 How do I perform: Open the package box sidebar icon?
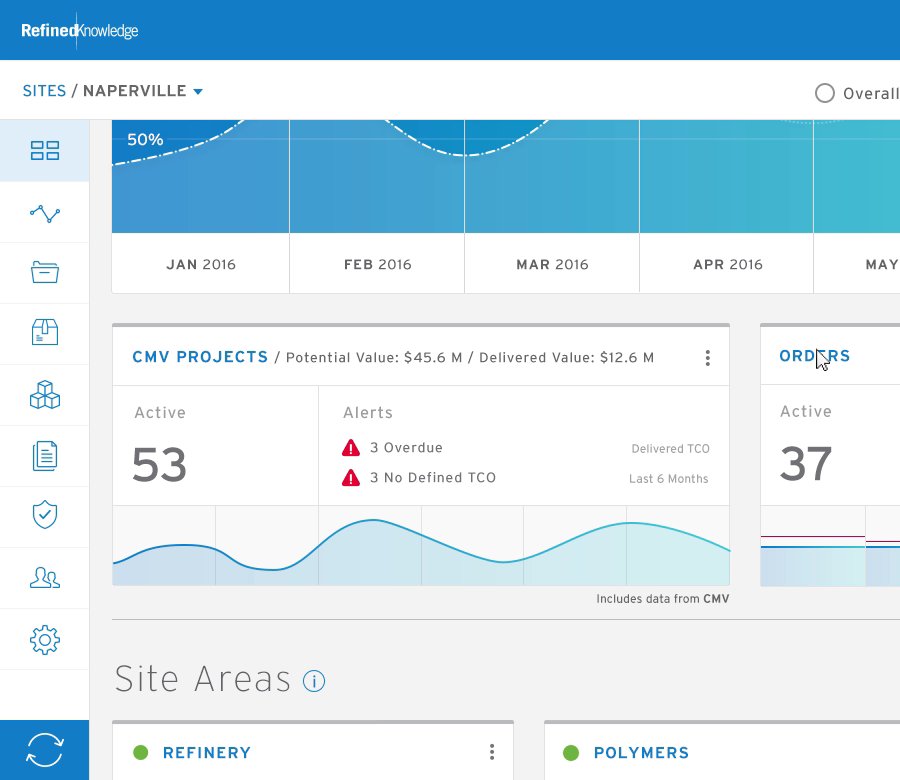point(45,332)
